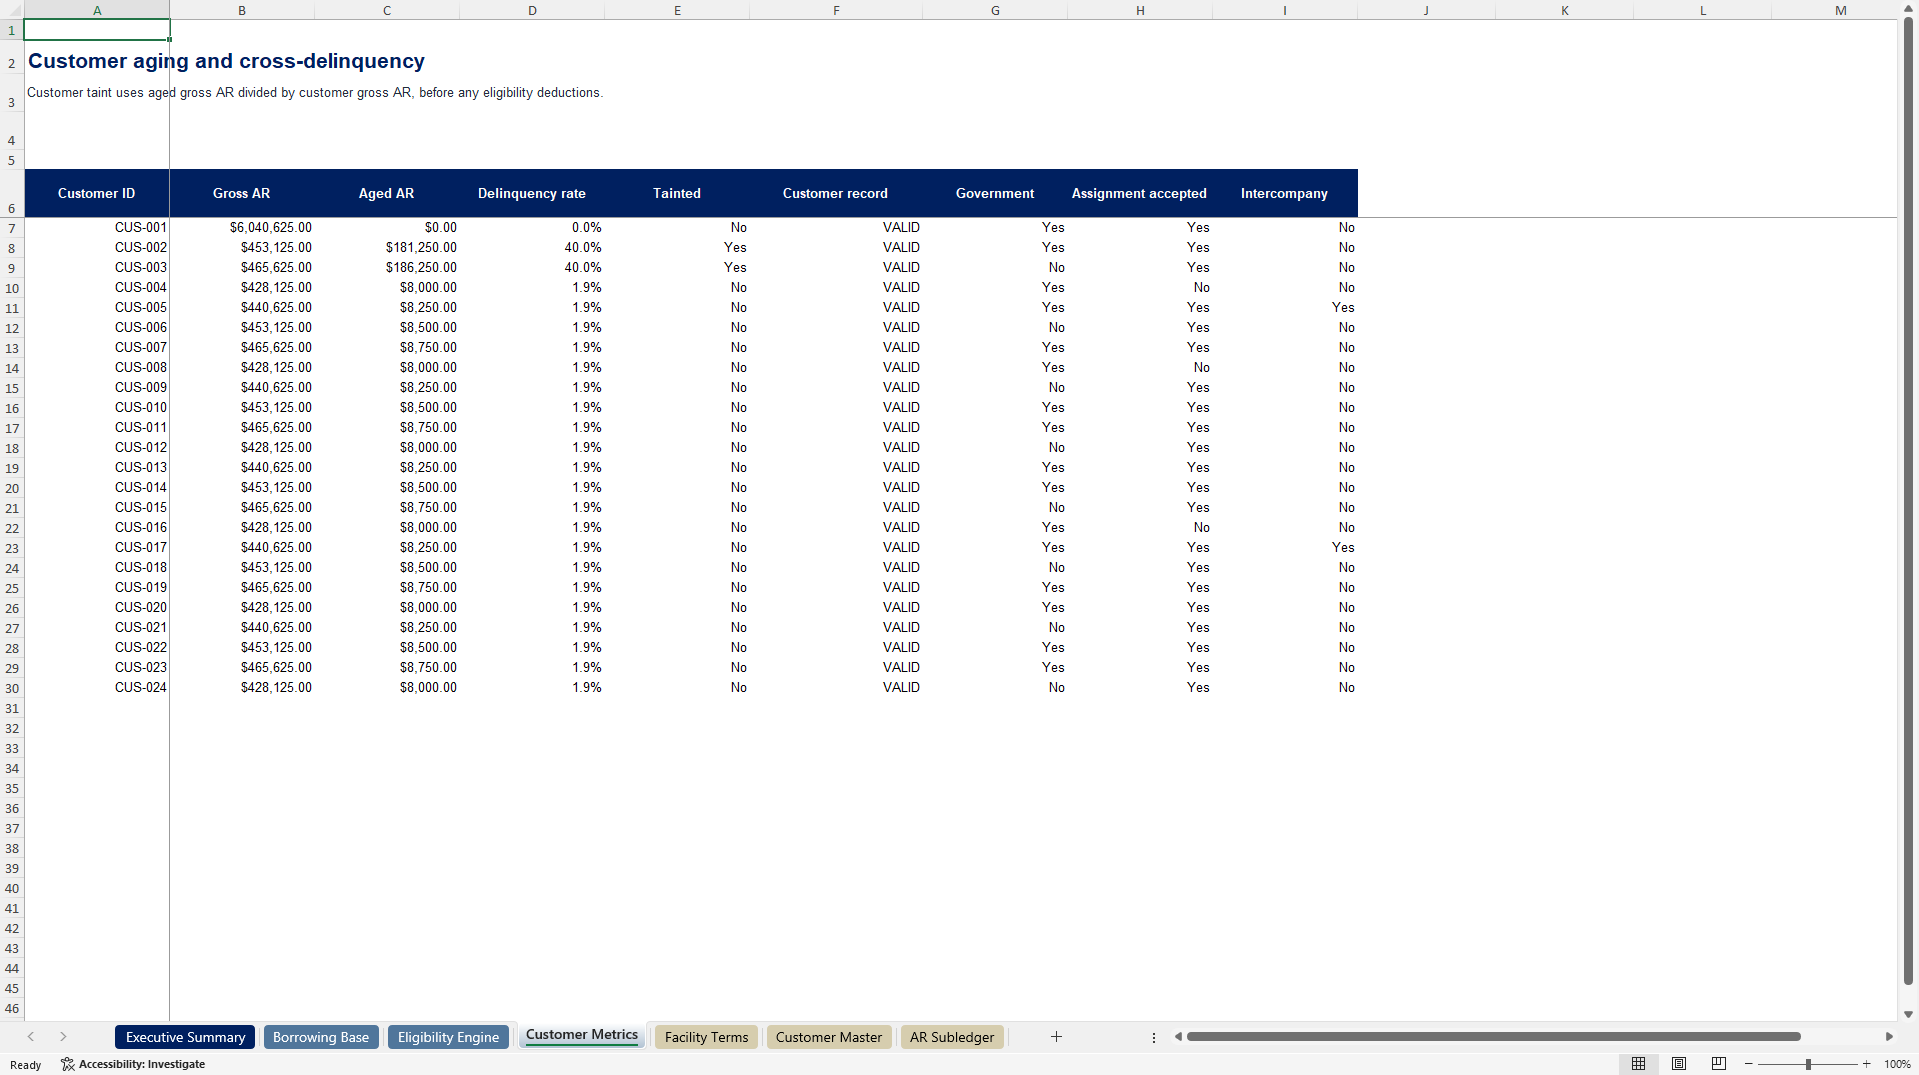Click the Government header cell
The width and height of the screenshot is (1919, 1075).
click(995, 193)
